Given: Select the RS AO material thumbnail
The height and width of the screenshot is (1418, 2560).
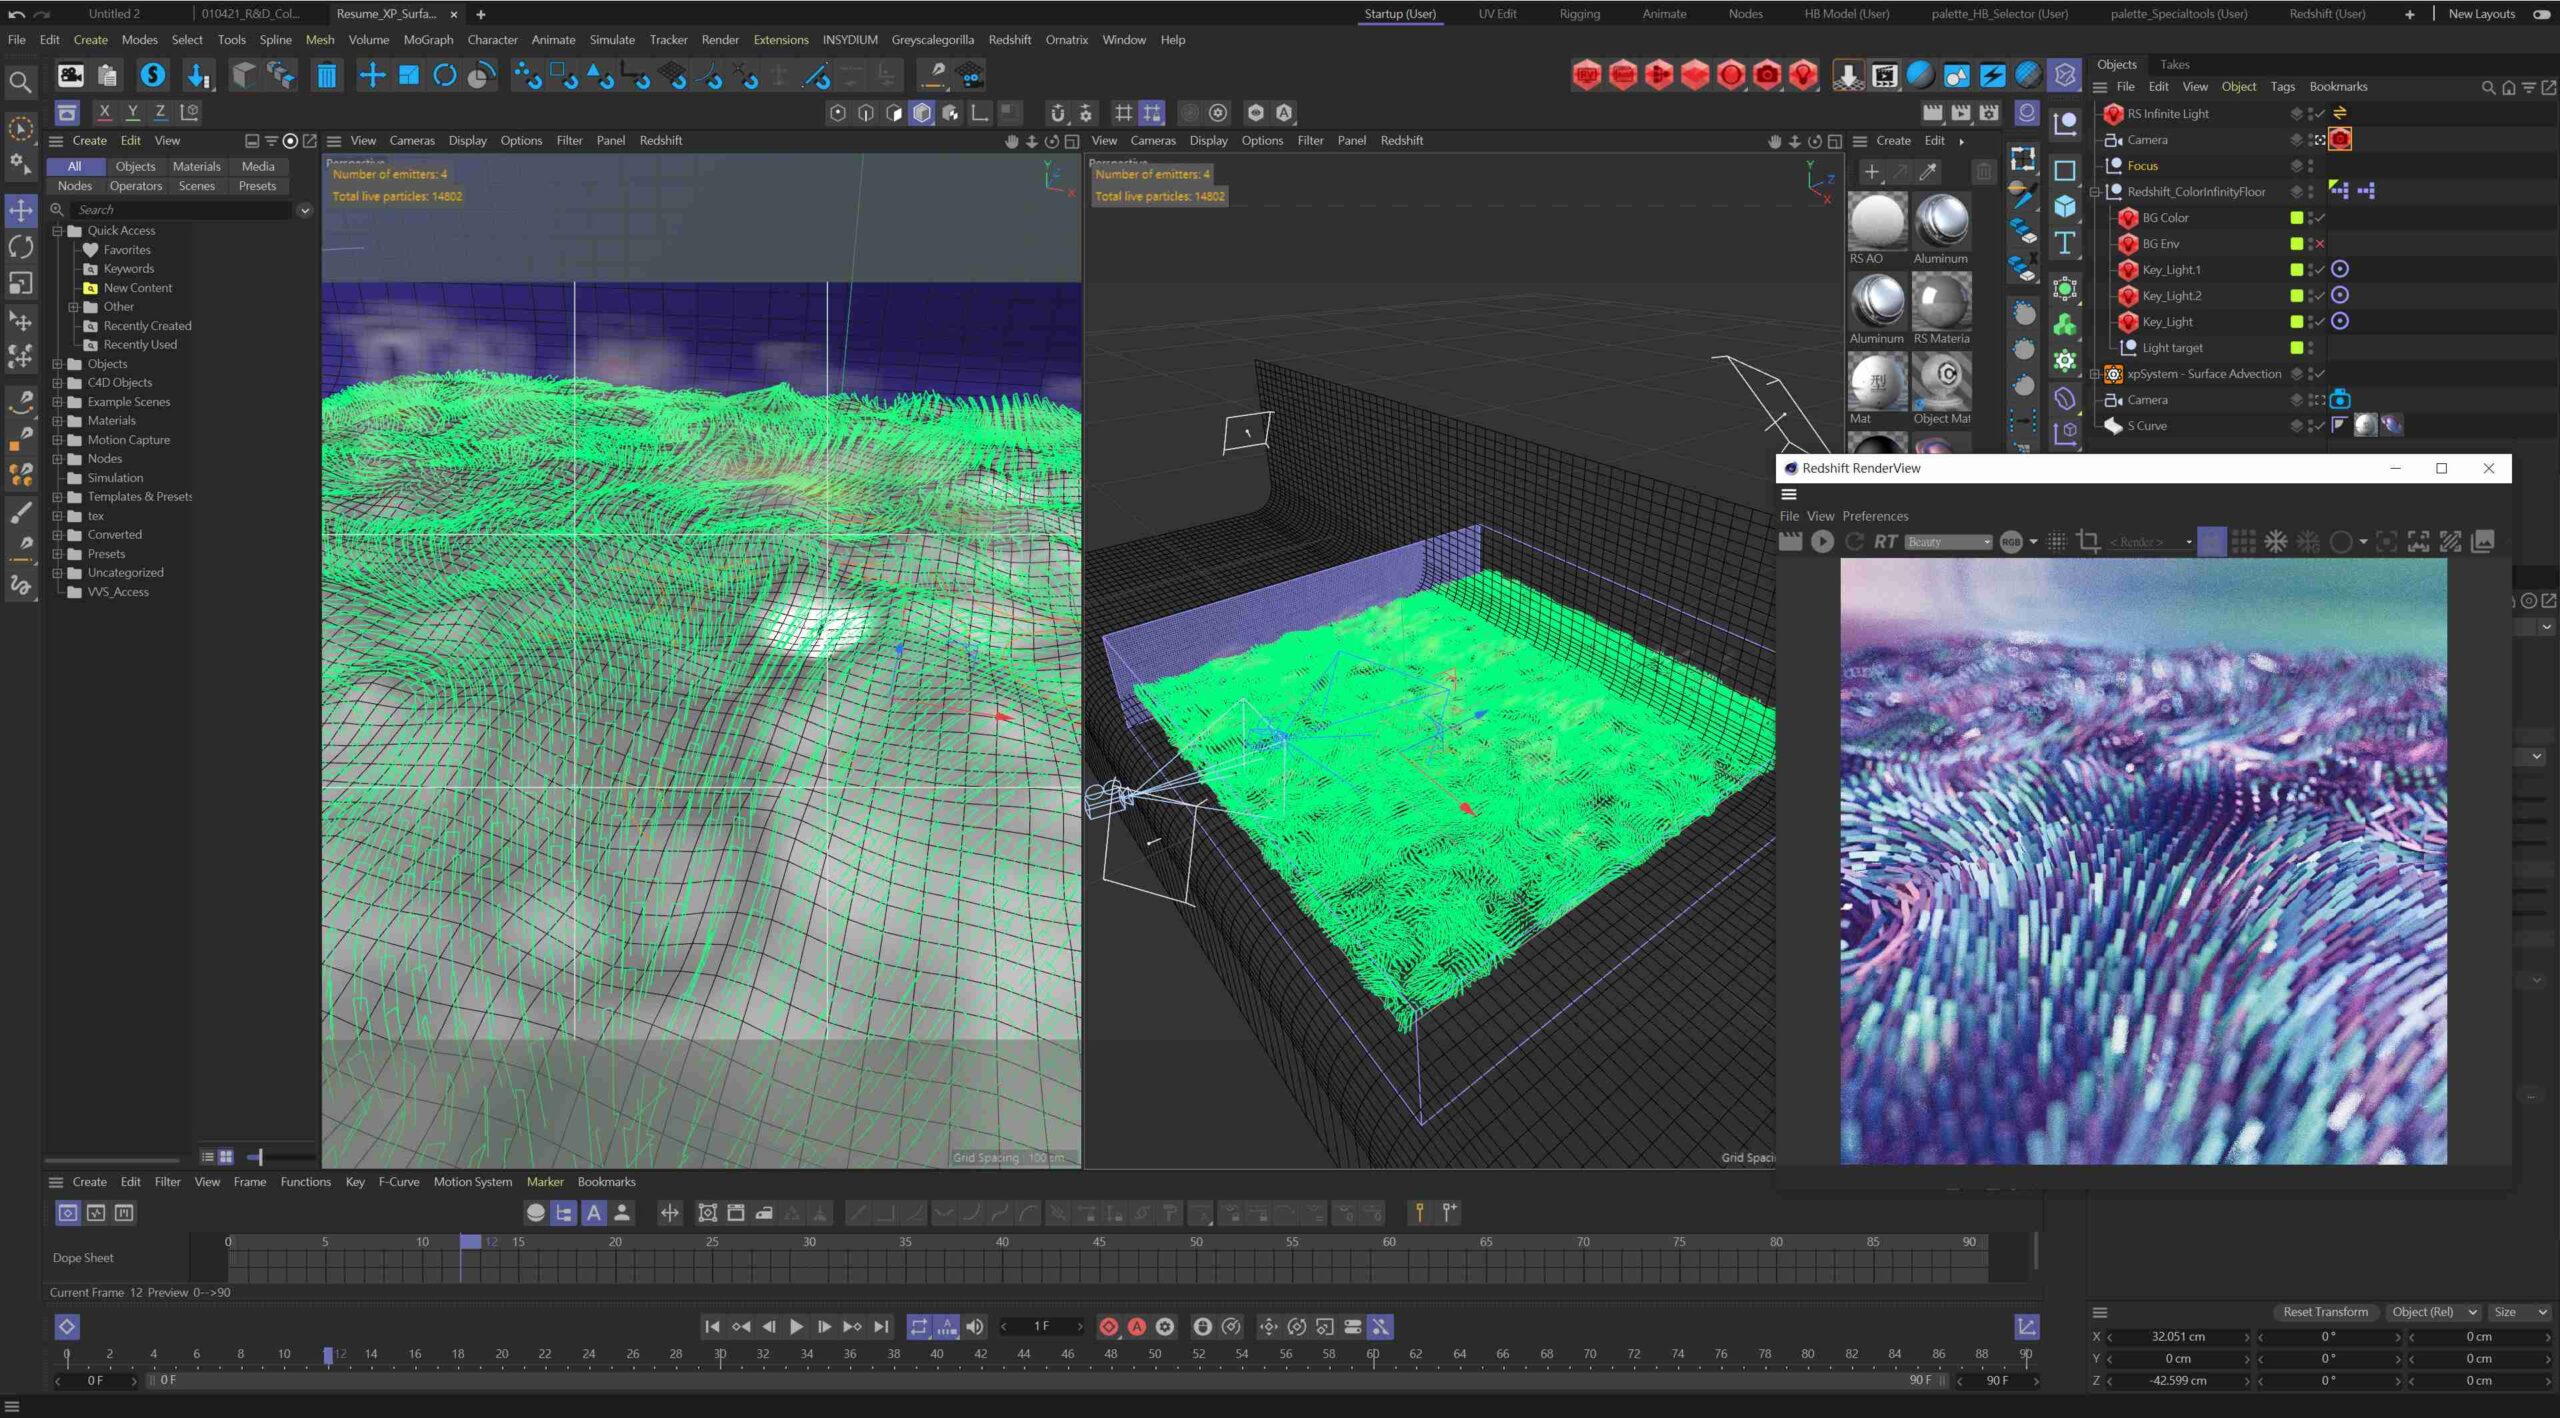Looking at the screenshot, I should point(1876,222).
